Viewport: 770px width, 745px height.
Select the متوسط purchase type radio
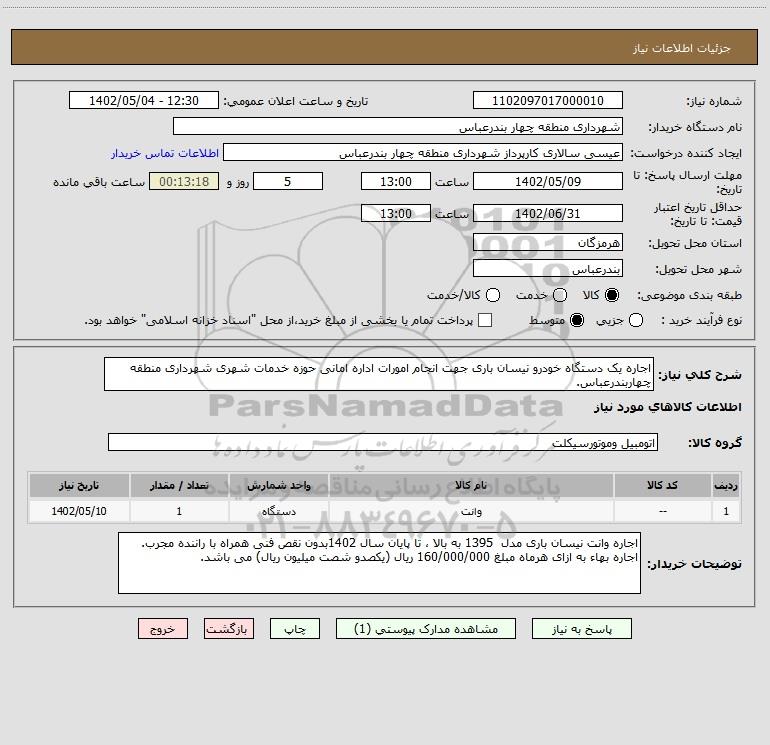click(x=577, y=320)
